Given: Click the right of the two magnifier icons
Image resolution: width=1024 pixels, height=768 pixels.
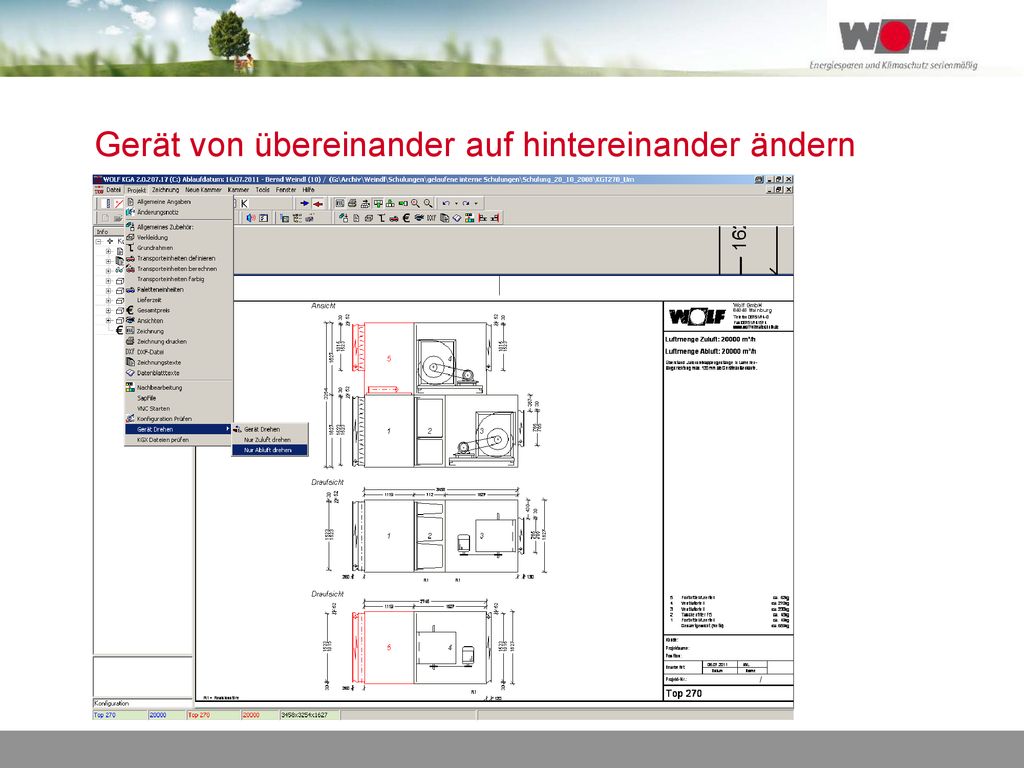Looking at the screenshot, I should point(428,204).
